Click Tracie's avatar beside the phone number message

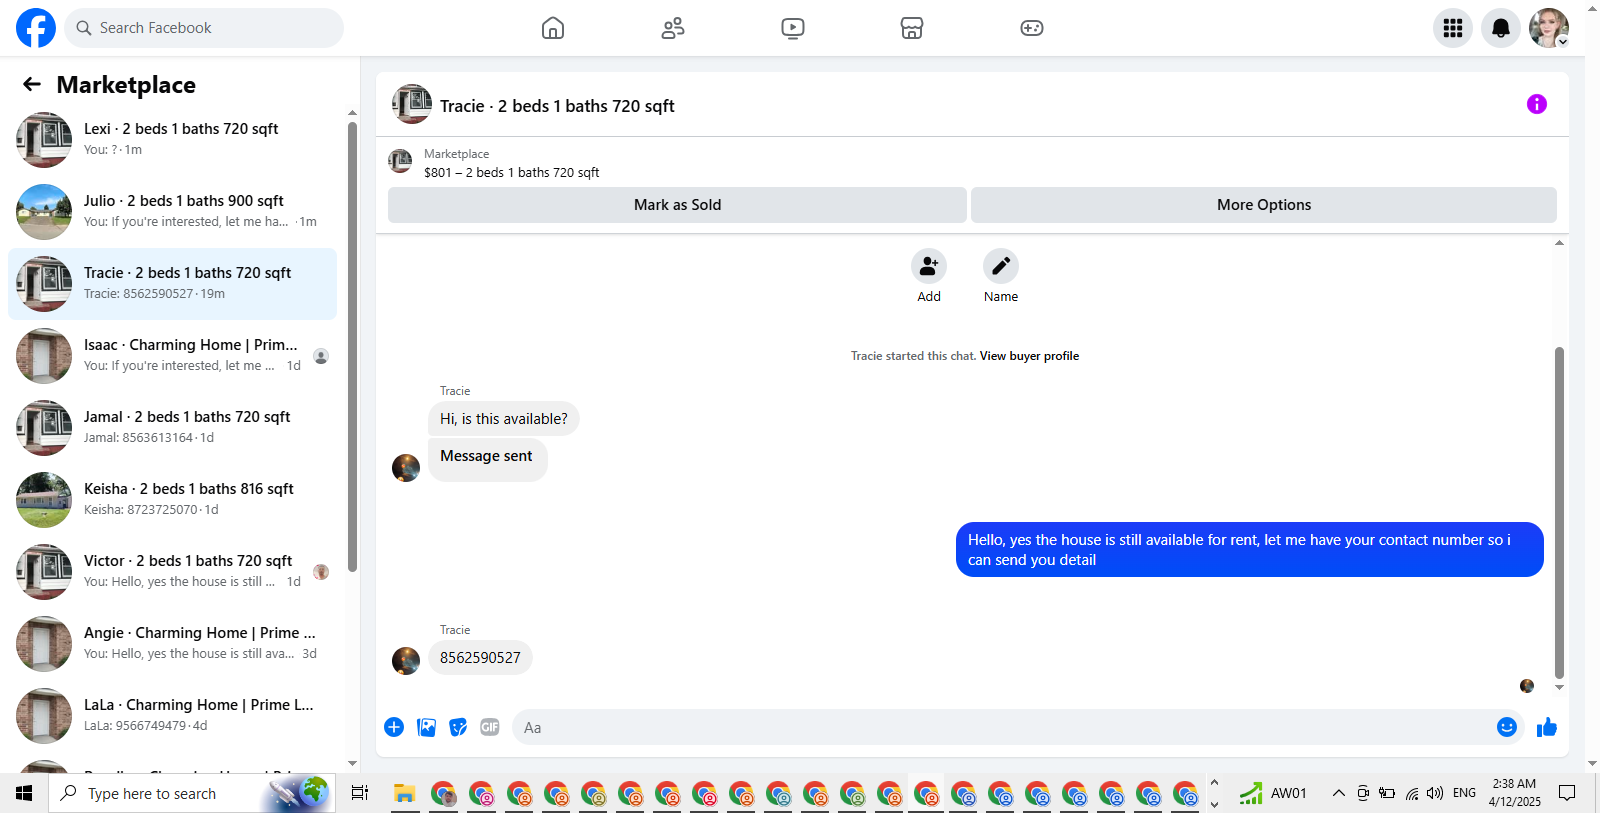click(406, 661)
